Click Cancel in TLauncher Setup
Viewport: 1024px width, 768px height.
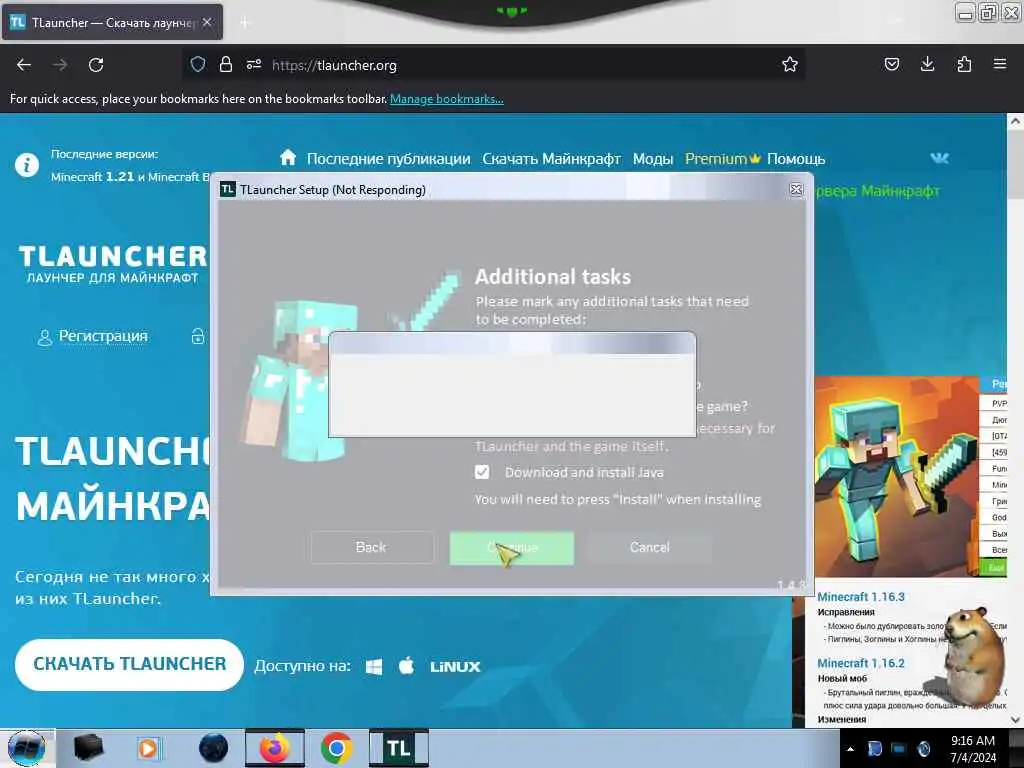tap(650, 547)
